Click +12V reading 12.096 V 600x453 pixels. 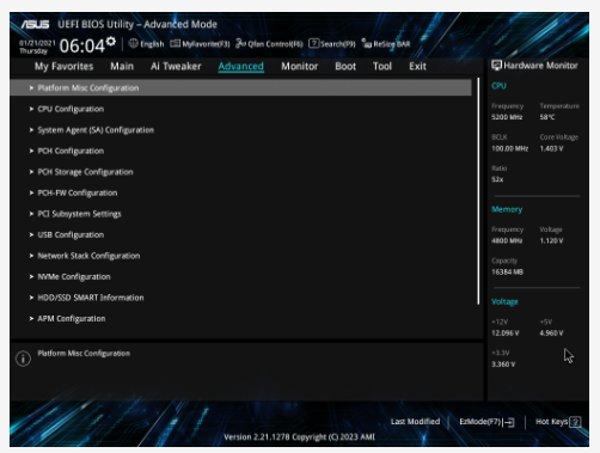pyautogui.click(x=505, y=333)
